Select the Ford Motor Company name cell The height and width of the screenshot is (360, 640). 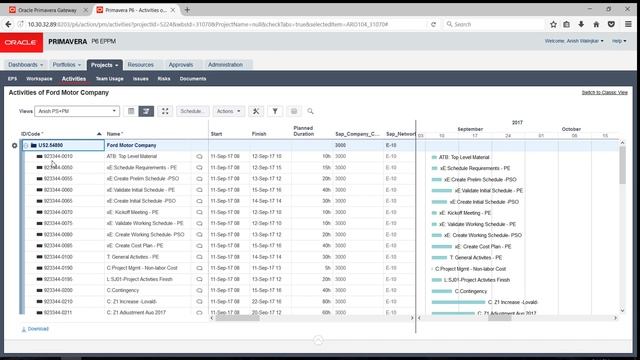click(131, 145)
